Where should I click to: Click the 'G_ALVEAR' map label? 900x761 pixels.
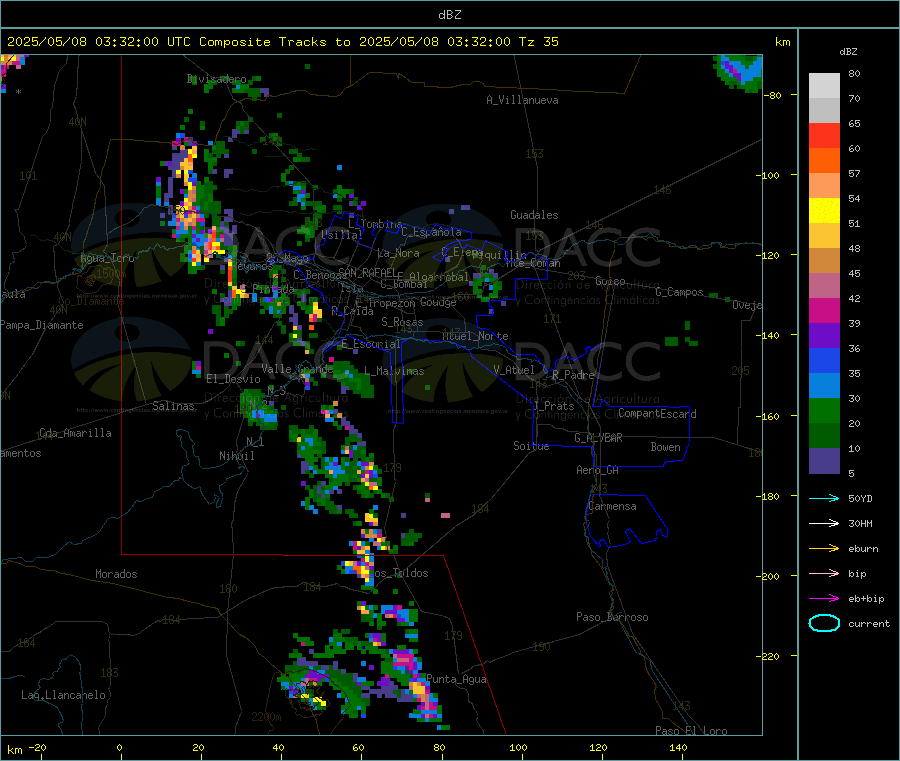pos(598,438)
